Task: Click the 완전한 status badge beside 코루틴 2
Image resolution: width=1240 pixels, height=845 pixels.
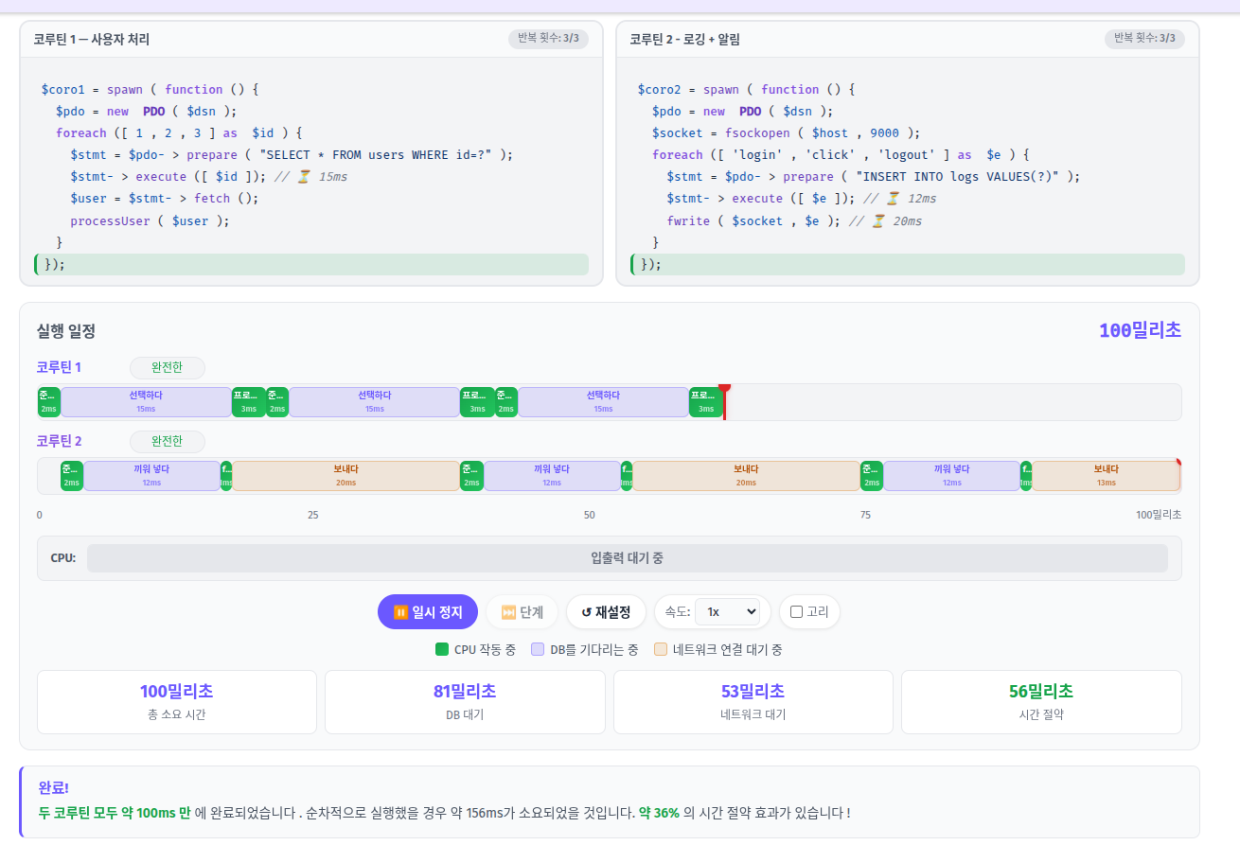Action: [x=167, y=441]
